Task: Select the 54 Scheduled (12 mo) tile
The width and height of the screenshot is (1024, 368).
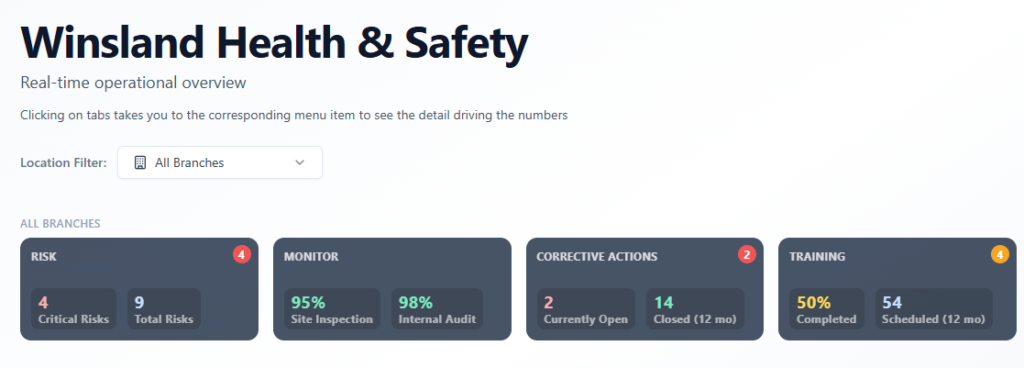Action: [933, 309]
